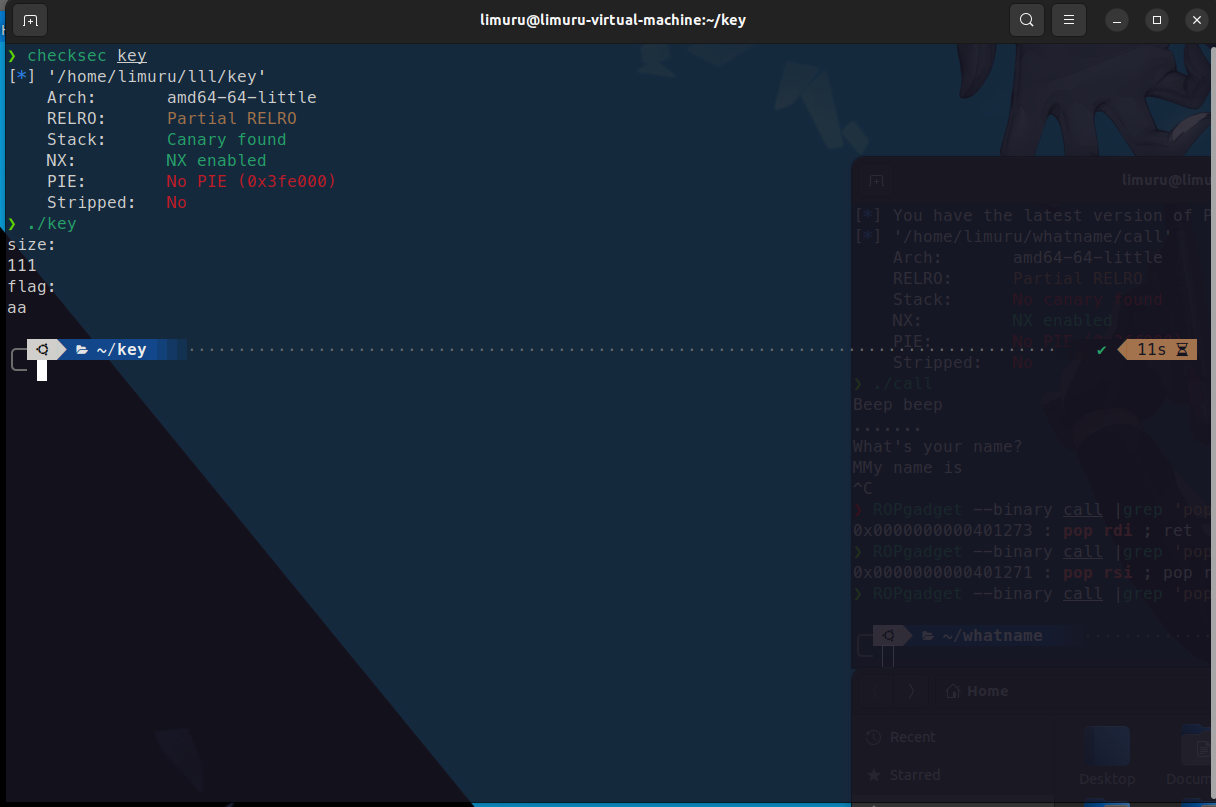Open a new terminal tab
The image size is (1216, 807).
tap(30, 20)
